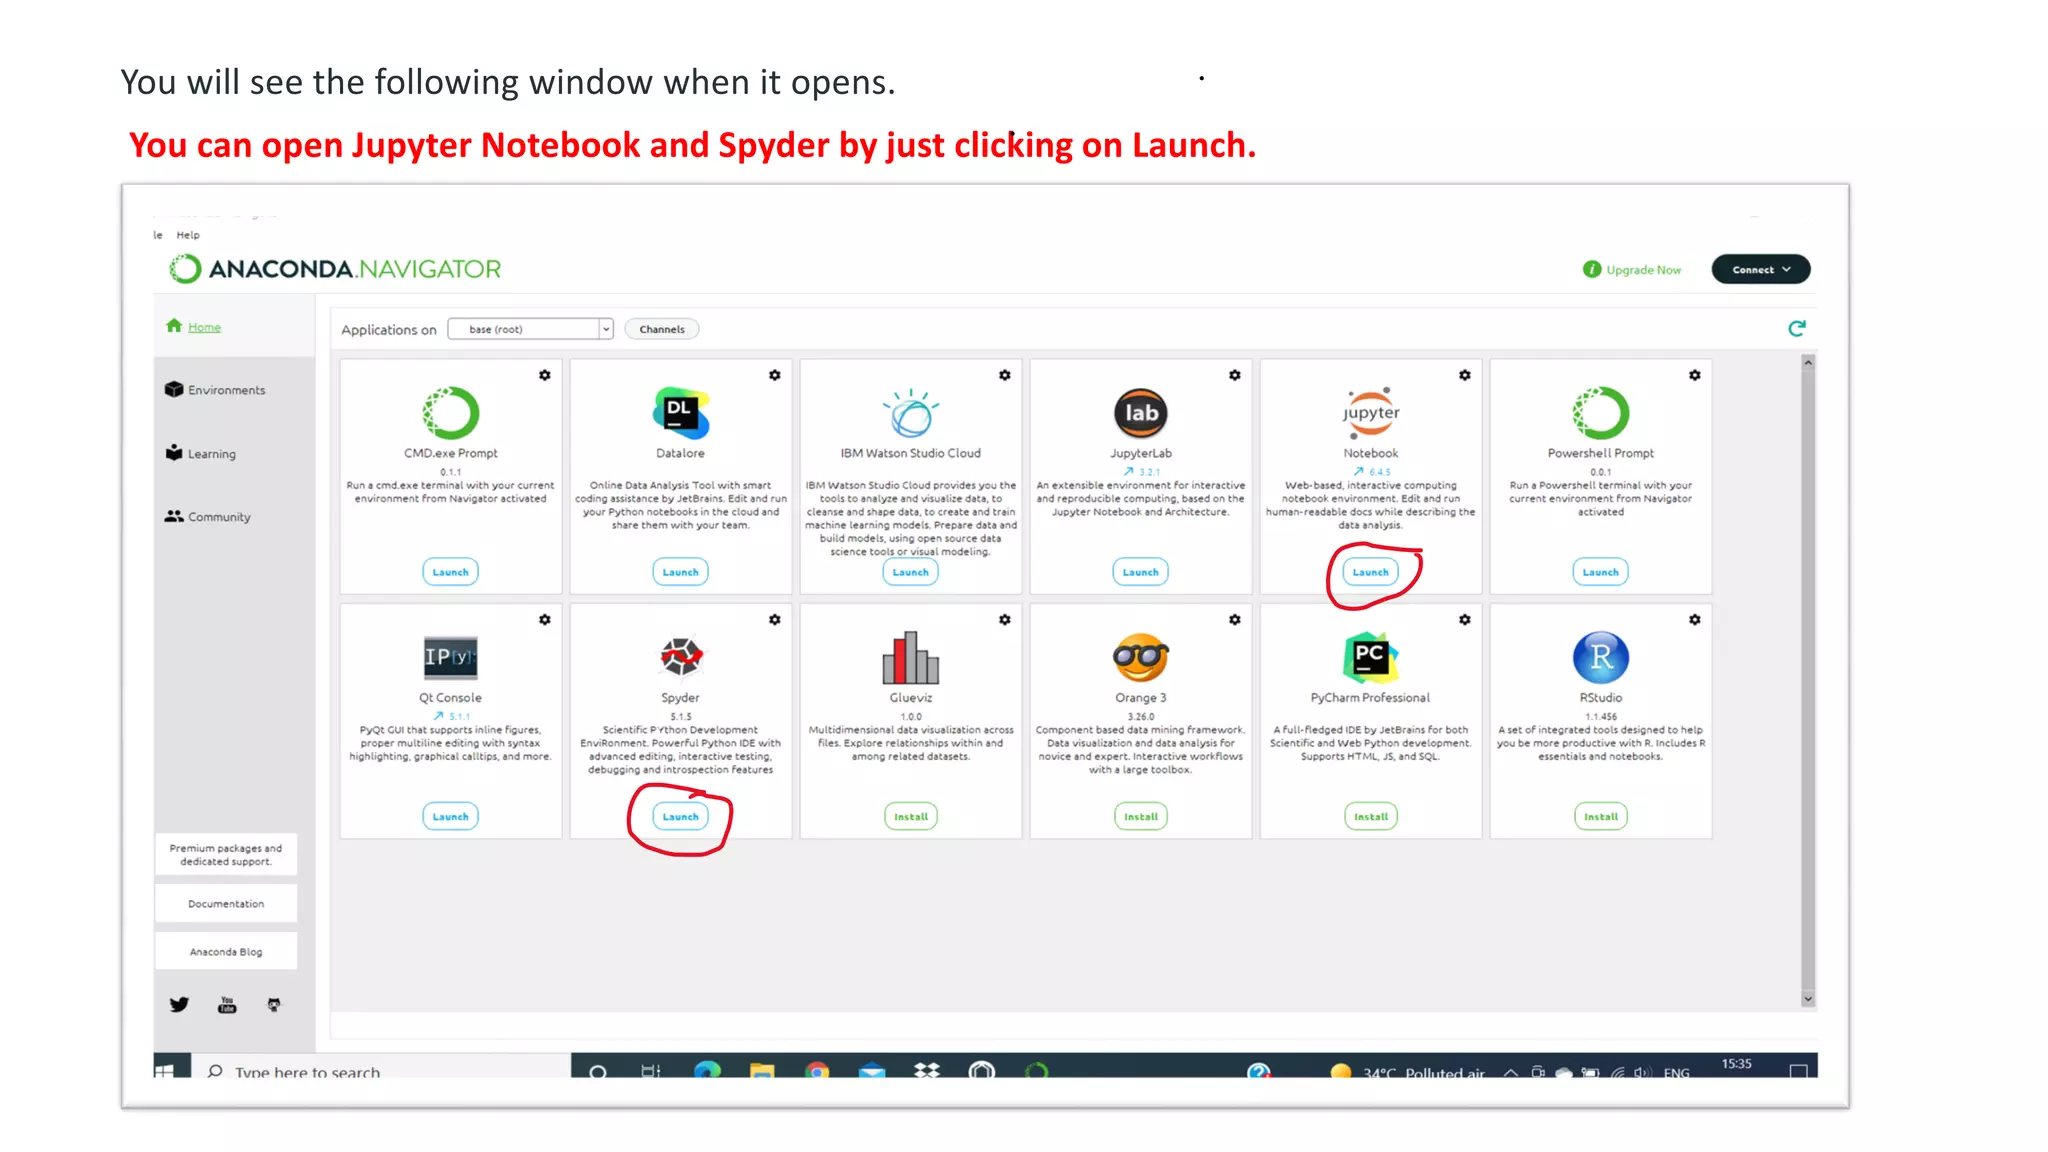Click the applications list vertical scrollbar

pyautogui.click(x=1807, y=680)
